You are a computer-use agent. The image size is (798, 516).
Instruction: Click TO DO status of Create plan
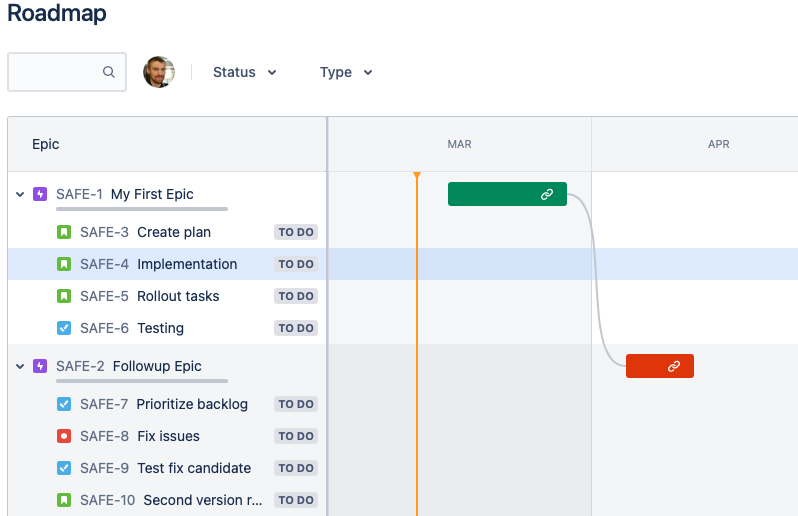point(296,232)
